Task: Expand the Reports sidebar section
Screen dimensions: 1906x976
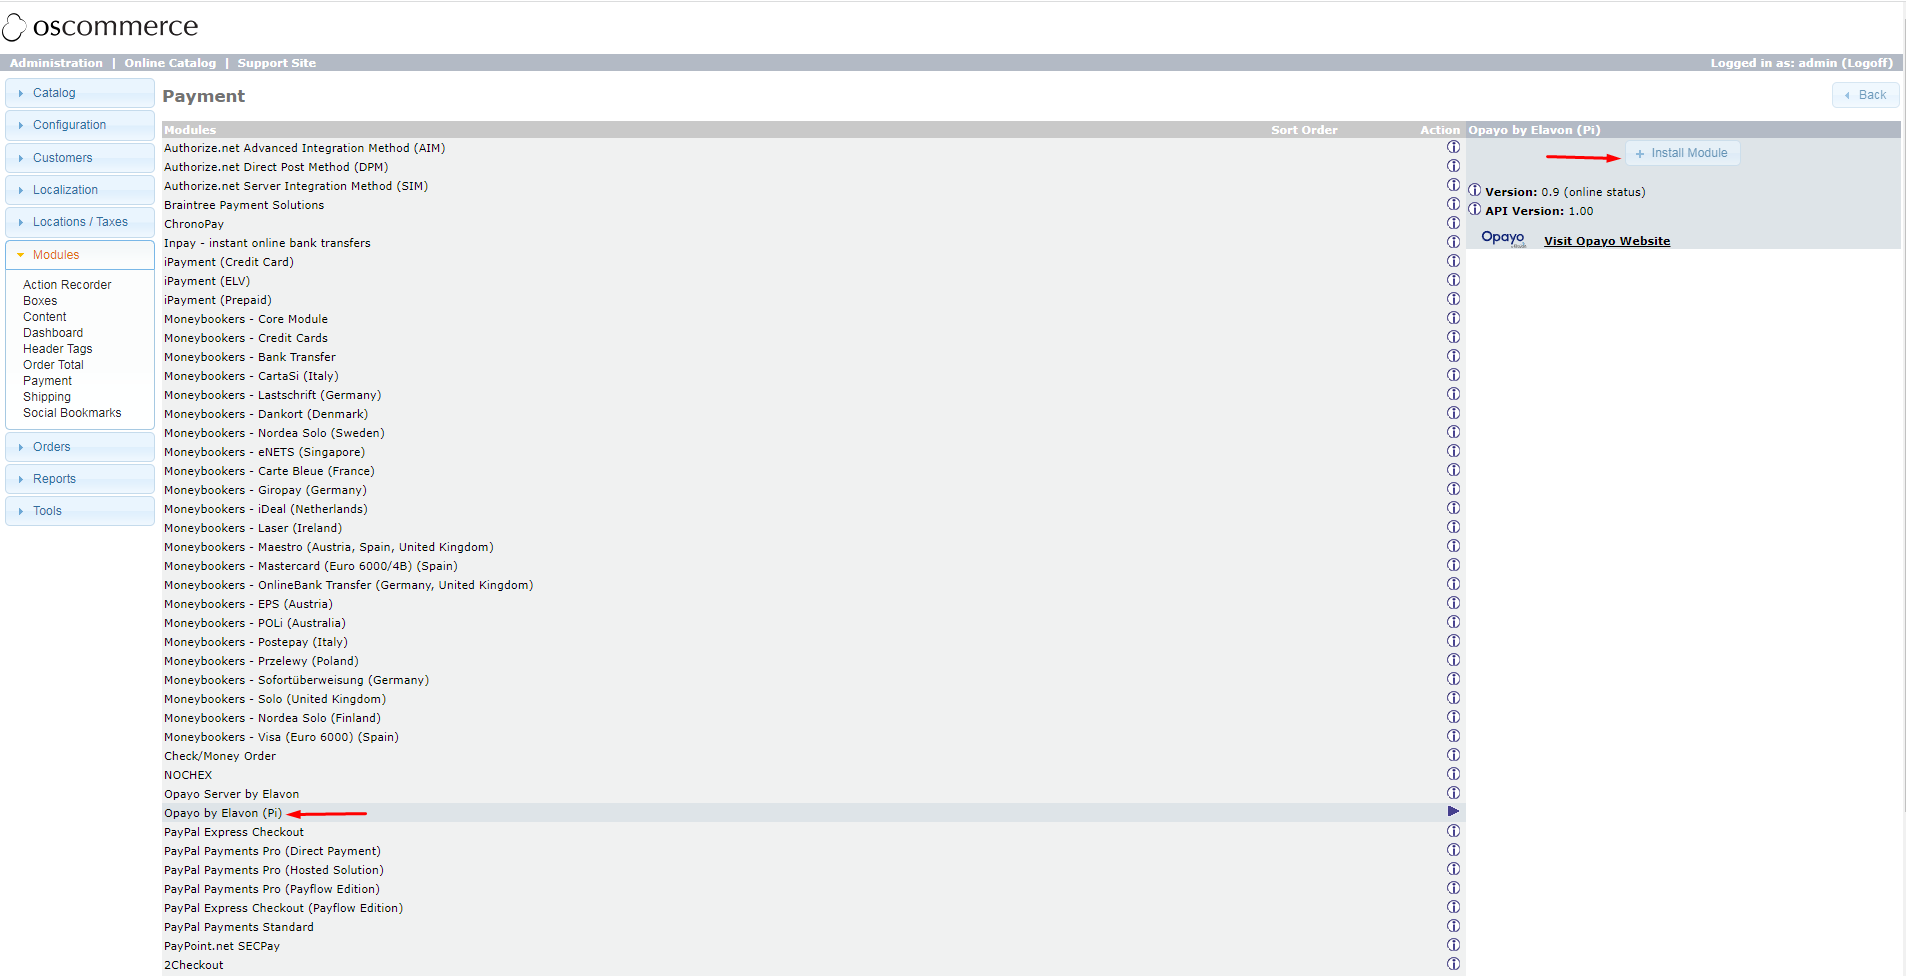Action: tap(80, 479)
